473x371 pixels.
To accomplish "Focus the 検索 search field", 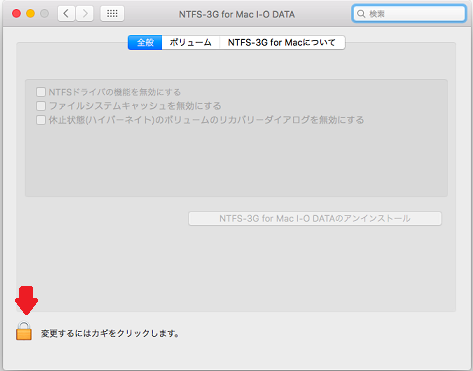I will pos(409,14).
